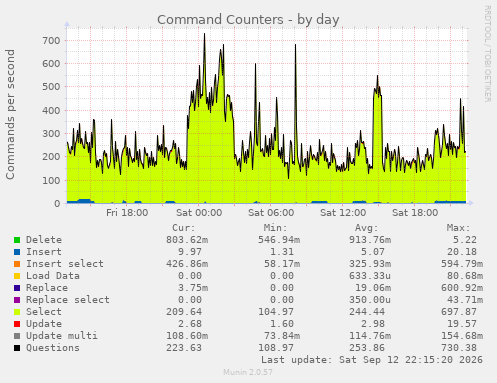Click the 'Sat 18:00' time axis label
Viewport: 497px width, 383px height.
415,213
